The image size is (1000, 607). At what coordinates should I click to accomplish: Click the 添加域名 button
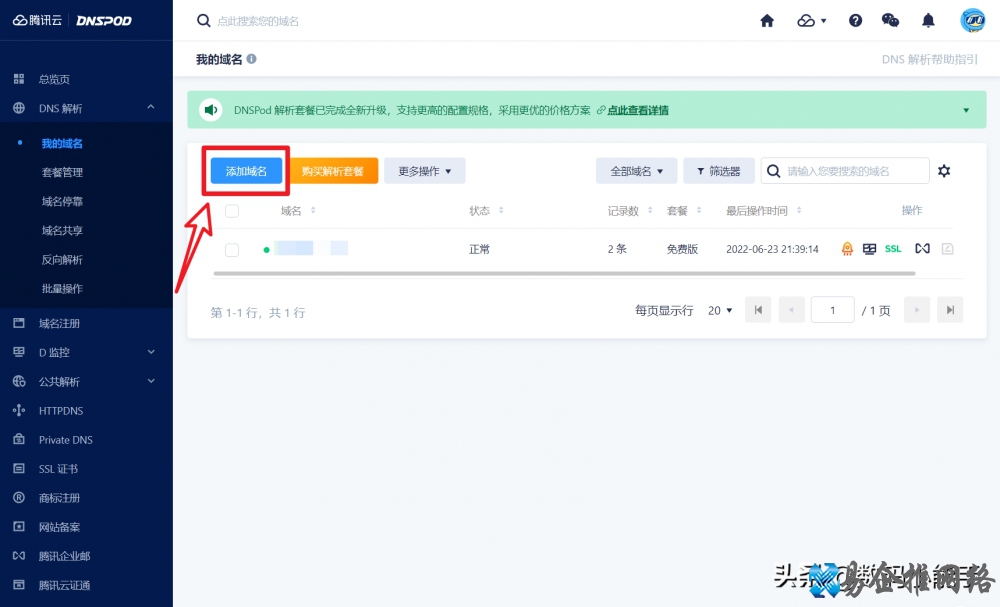coord(245,170)
